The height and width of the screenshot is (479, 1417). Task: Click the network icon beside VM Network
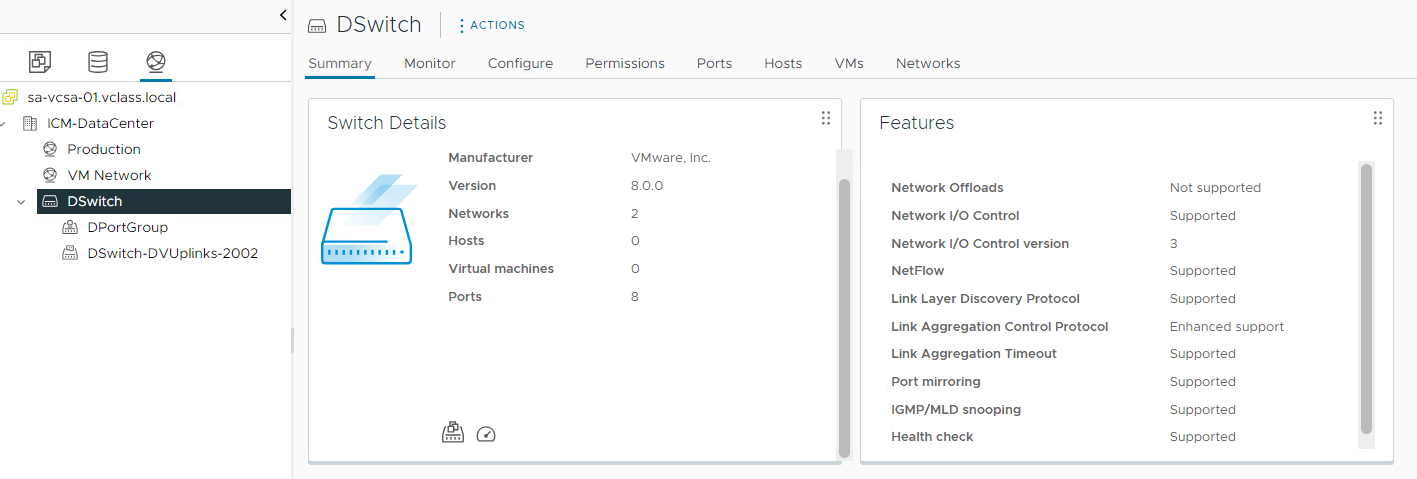click(x=50, y=175)
